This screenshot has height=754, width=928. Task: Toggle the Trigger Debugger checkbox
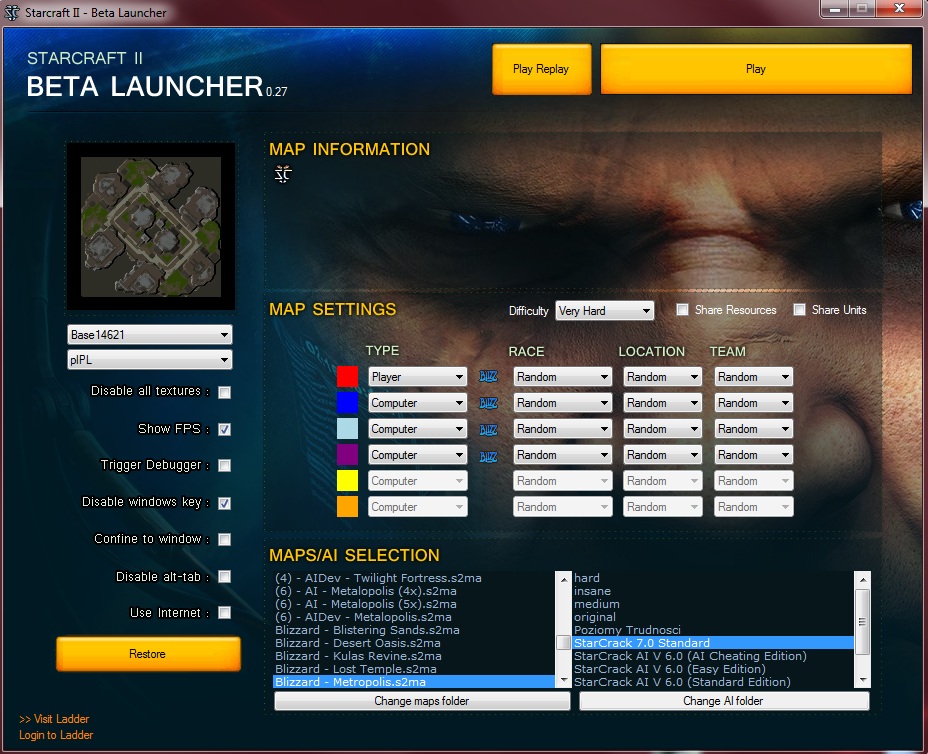(x=224, y=466)
